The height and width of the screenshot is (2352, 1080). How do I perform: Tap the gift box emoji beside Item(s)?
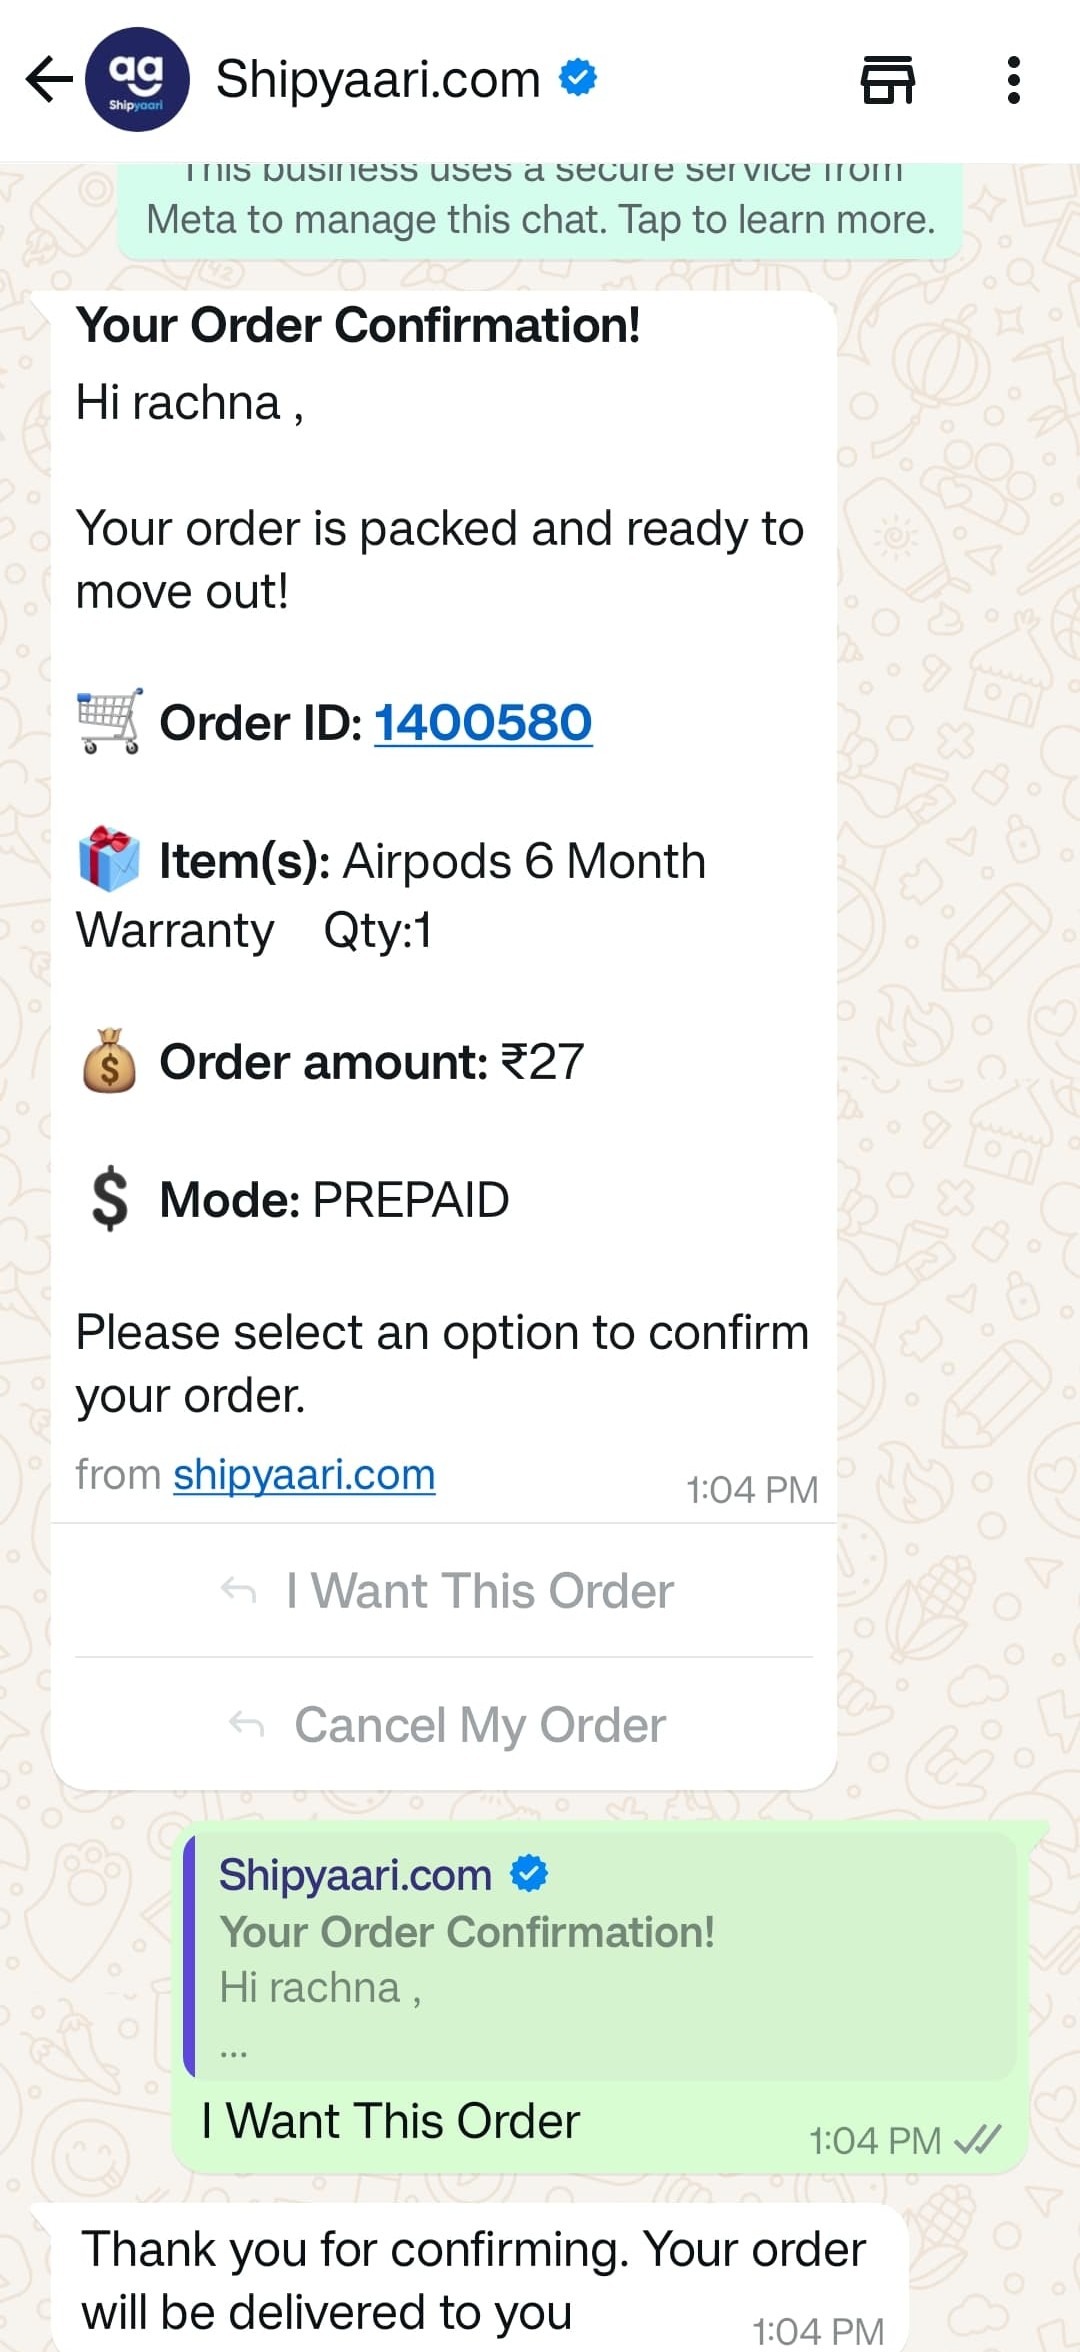coord(109,859)
